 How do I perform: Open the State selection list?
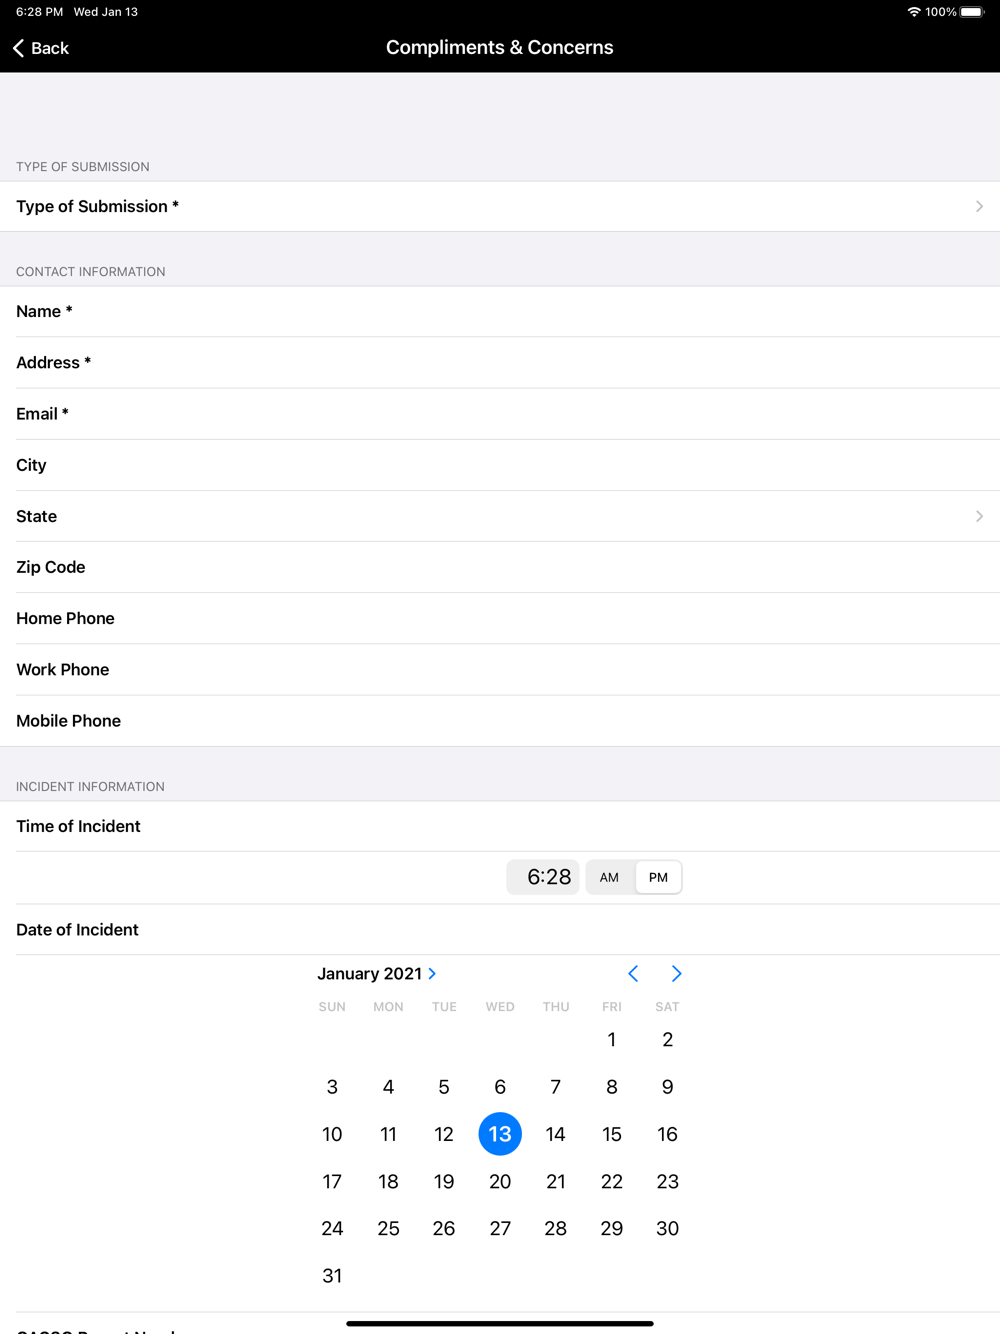point(500,517)
